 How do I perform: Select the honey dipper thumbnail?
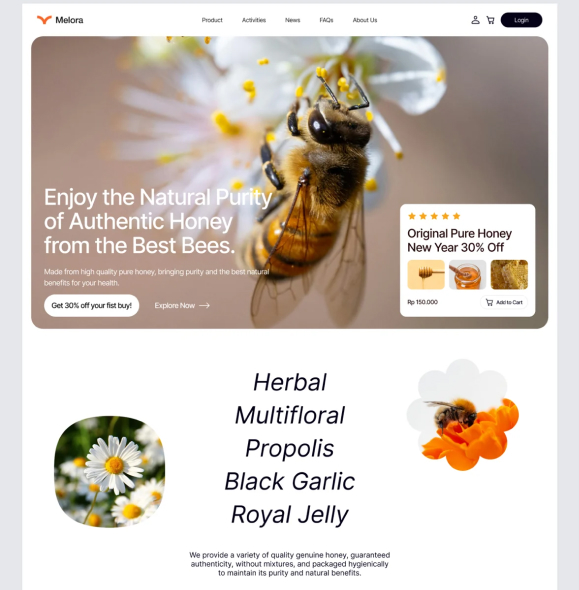point(426,275)
